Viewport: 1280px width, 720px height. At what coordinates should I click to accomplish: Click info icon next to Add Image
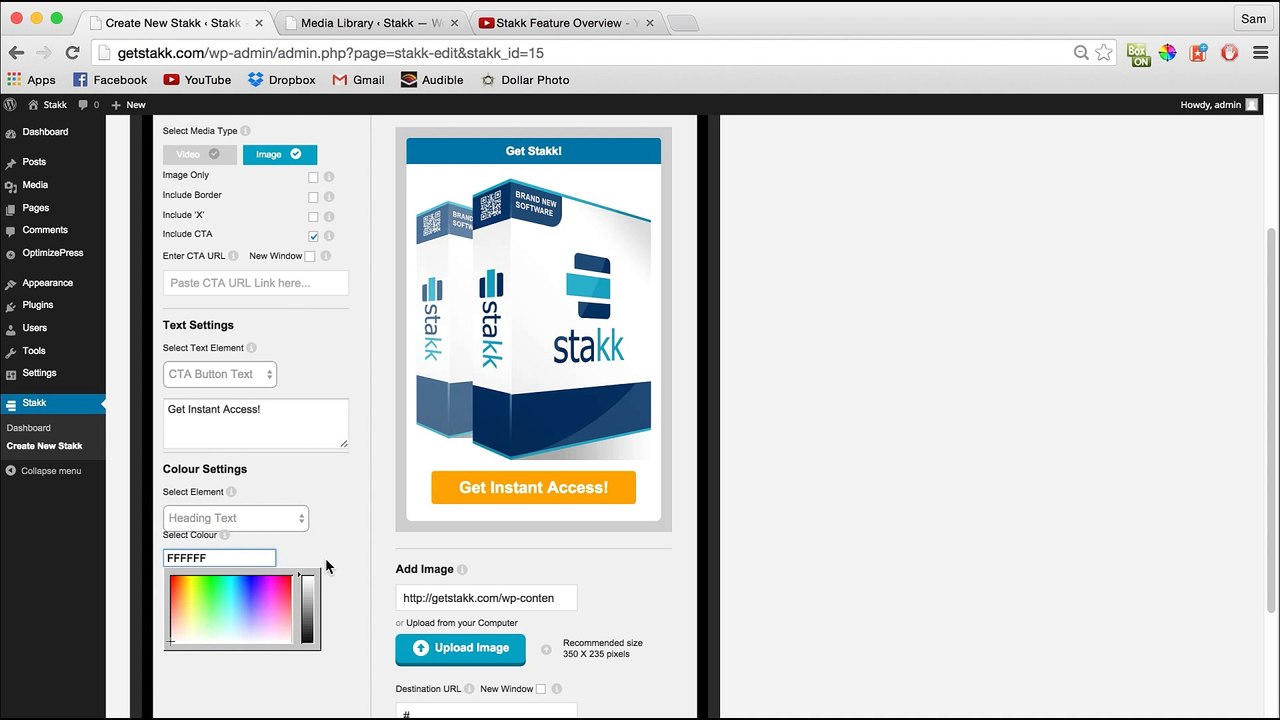(x=463, y=569)
